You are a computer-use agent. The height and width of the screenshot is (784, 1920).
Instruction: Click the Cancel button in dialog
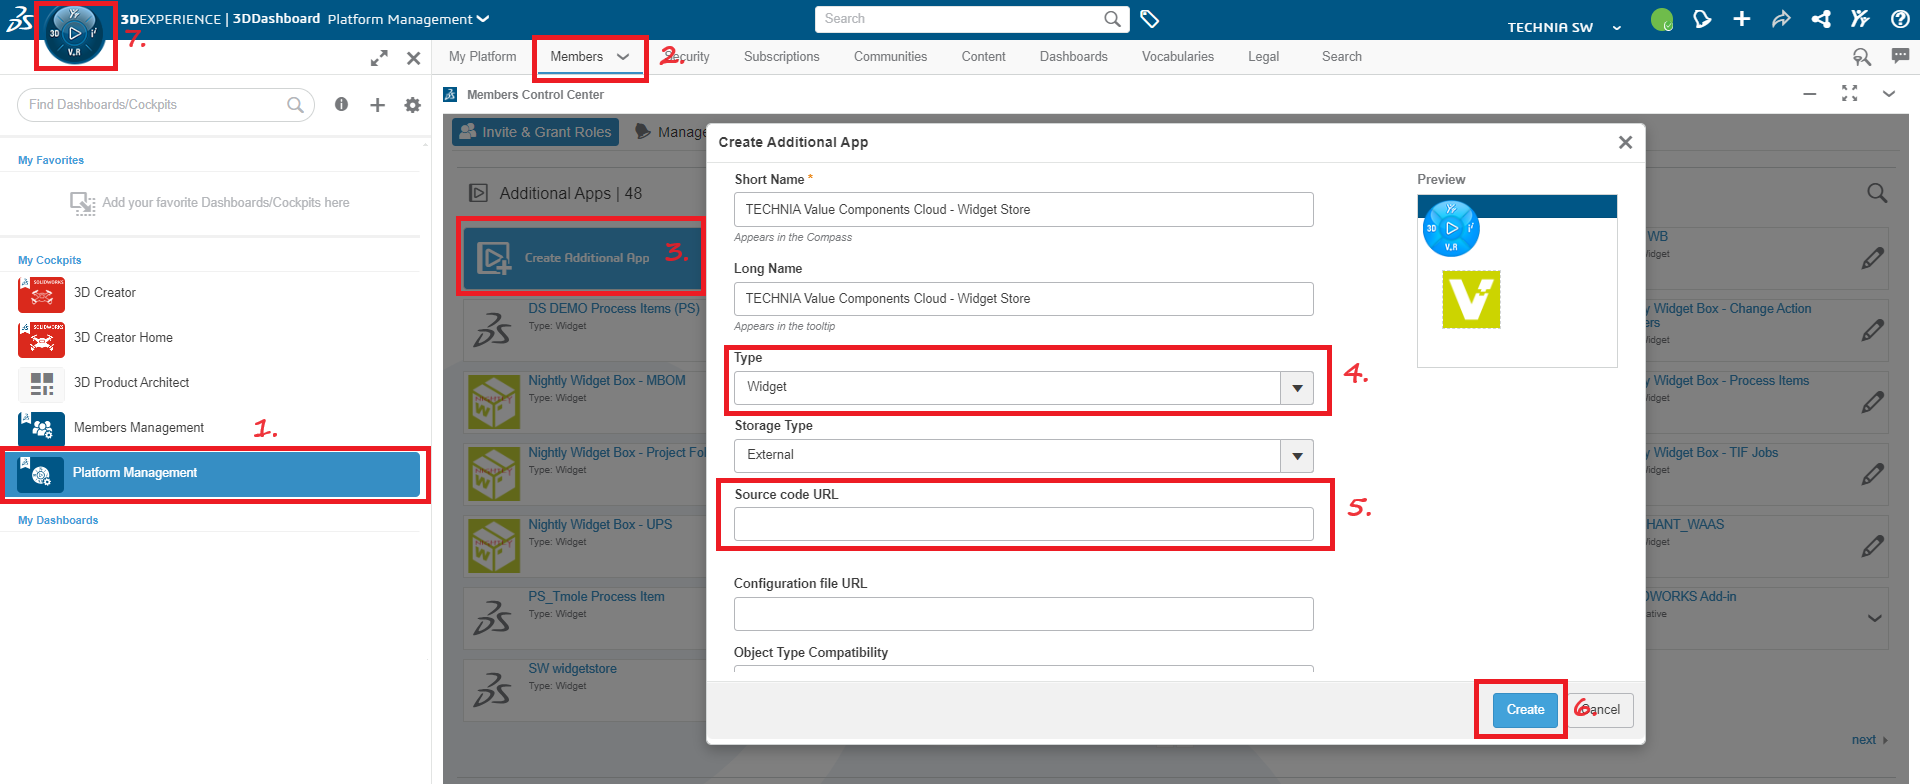[x=1601, y=710]
